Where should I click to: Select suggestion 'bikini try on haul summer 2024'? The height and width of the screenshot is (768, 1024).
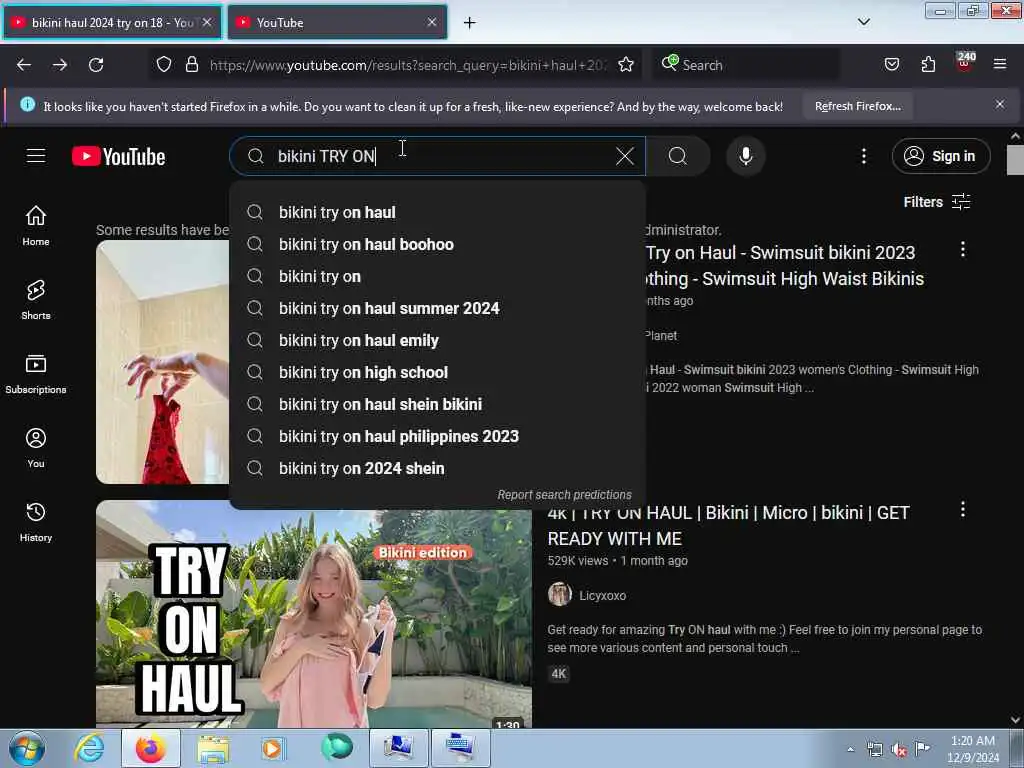(438, 308)
